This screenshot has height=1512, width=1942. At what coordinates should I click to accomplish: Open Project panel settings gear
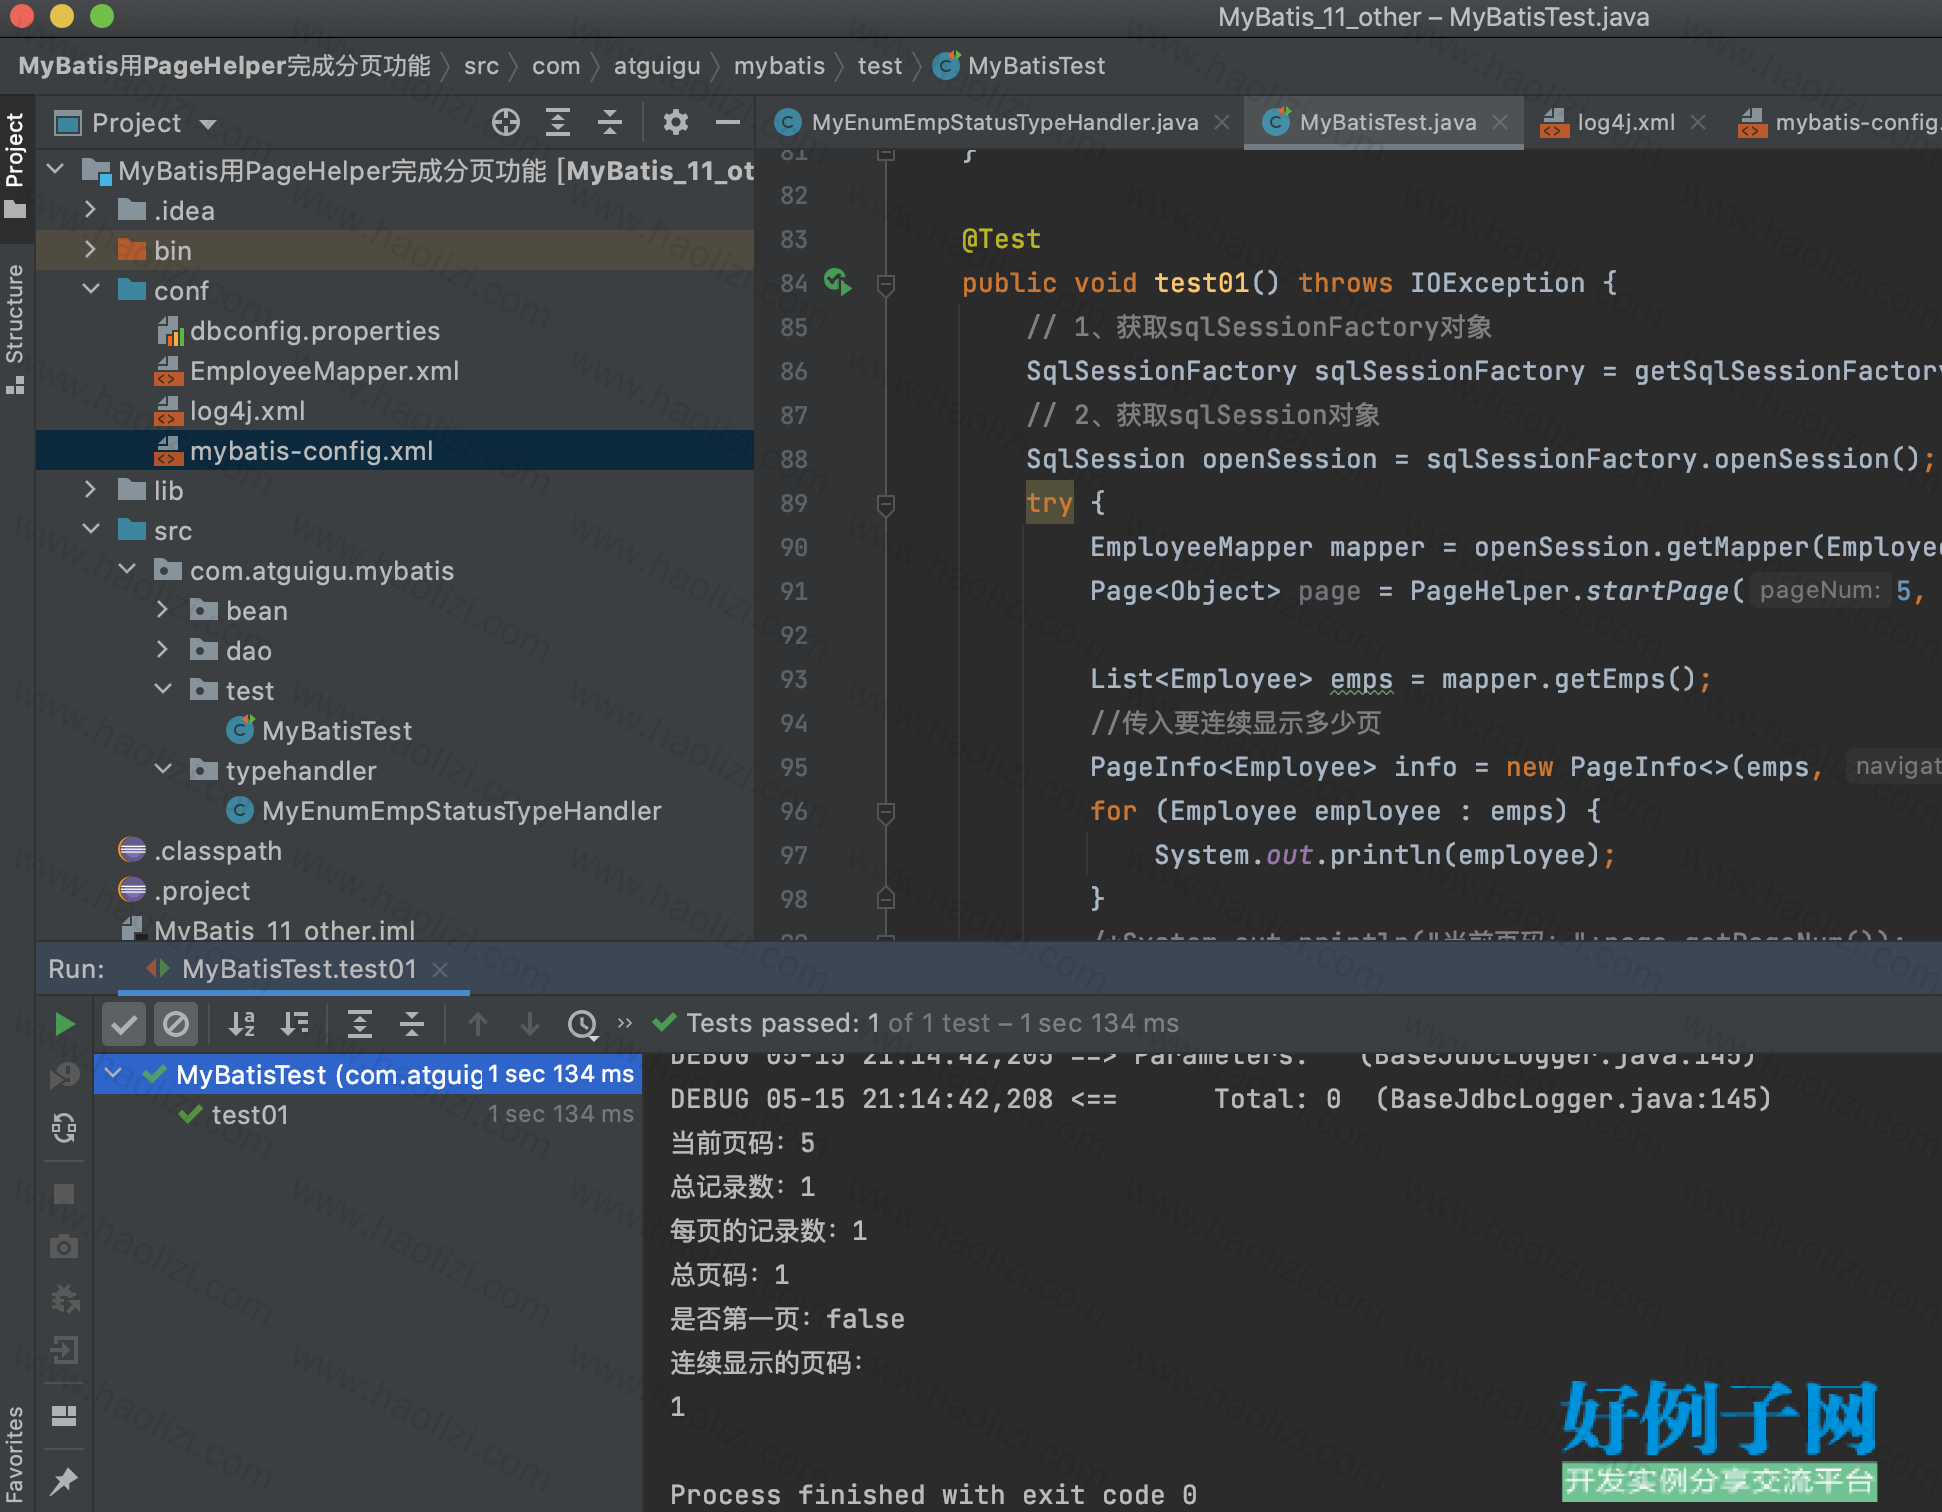(676, 123)
